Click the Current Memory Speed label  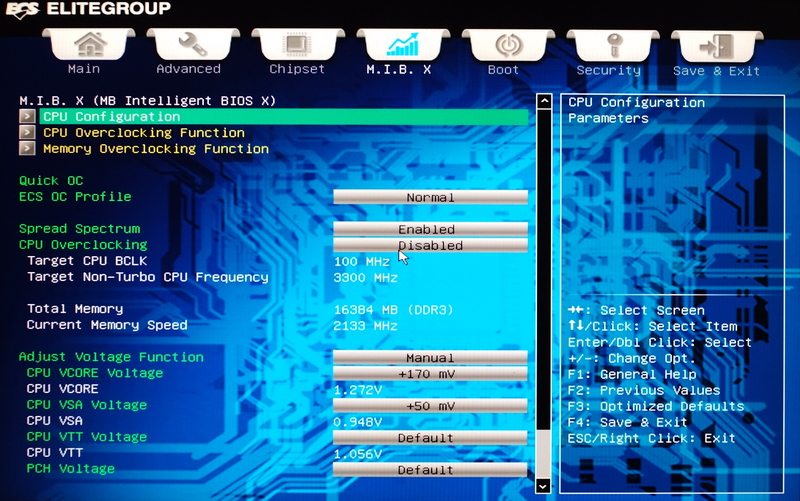click(x=107, y=325)
